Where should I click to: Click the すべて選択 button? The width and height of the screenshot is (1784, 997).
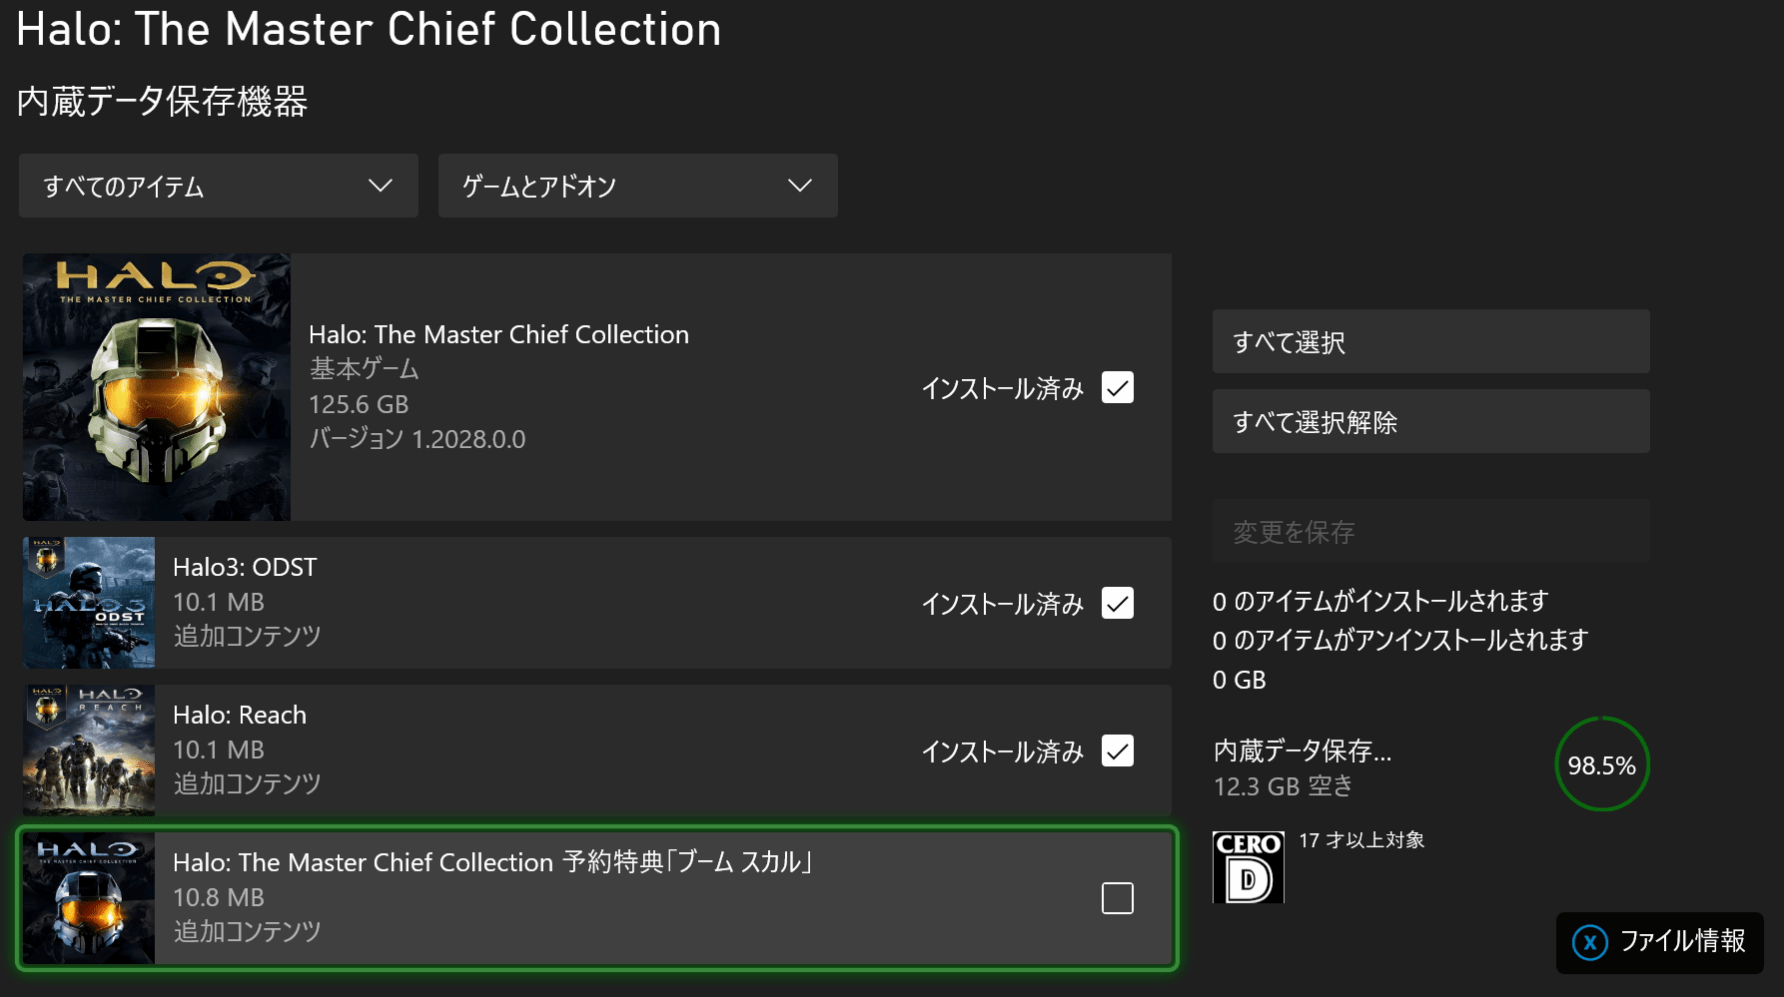point(1431,342)
